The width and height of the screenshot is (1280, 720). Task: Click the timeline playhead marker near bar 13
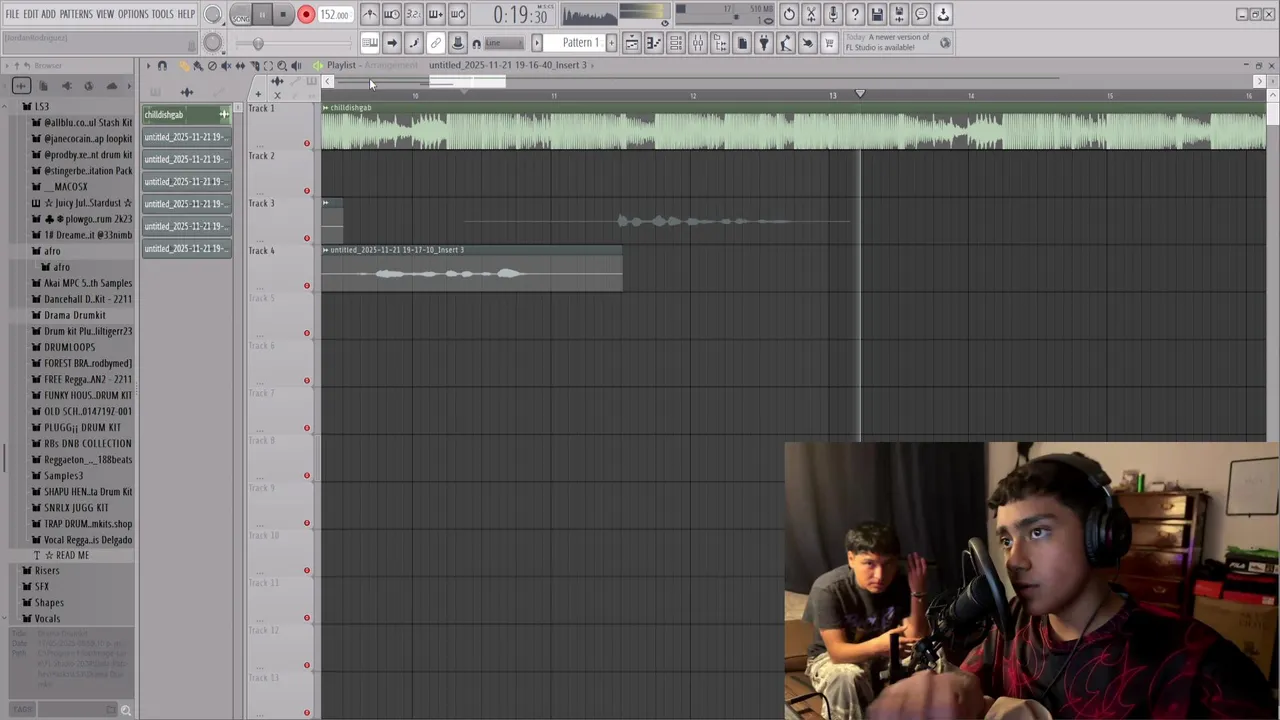tap(860, 94)
